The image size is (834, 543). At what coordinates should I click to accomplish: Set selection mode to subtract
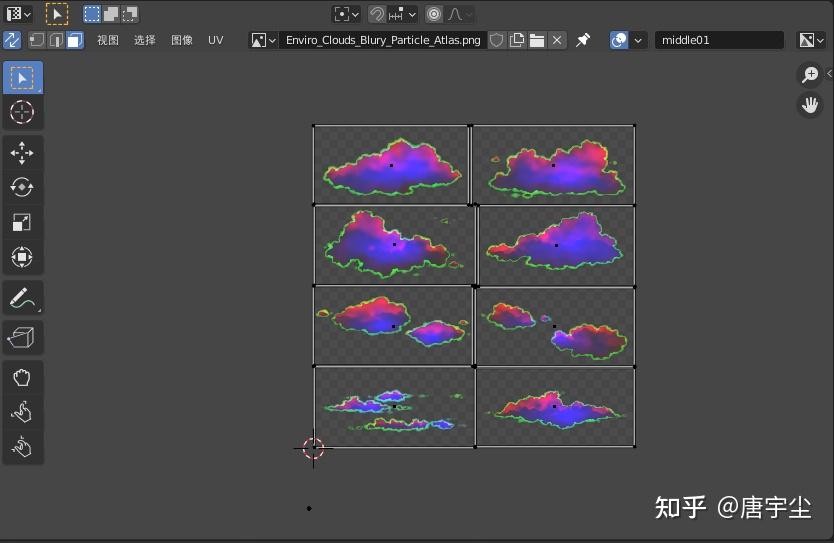click(x=130, y=14)
